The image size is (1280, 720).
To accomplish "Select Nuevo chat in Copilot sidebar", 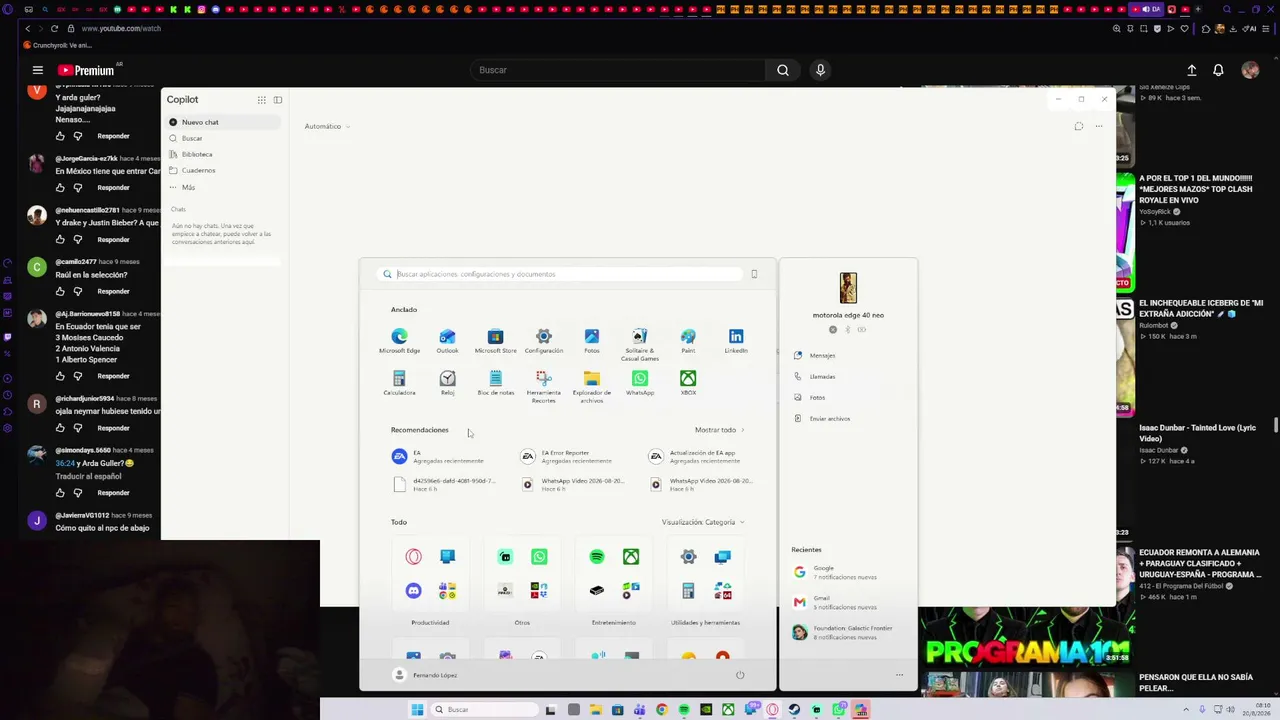I will click(x=224, y=122).
